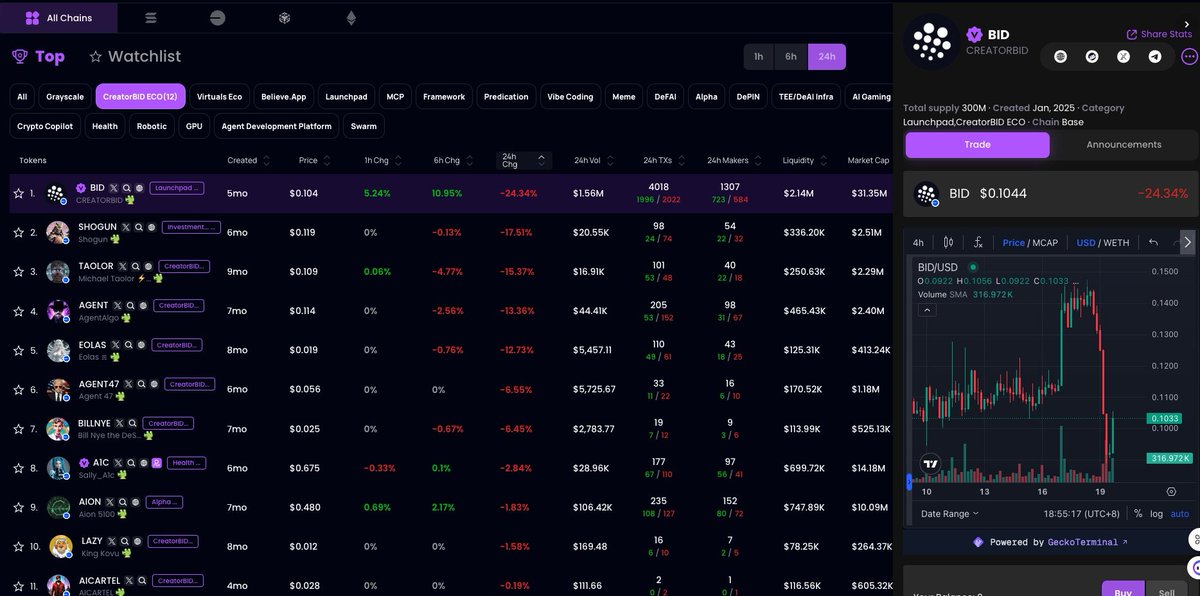The width and height of the screenshot is (1200, 596).
Task: Switch the chart to MCAP view
Action: point(1045,243)
